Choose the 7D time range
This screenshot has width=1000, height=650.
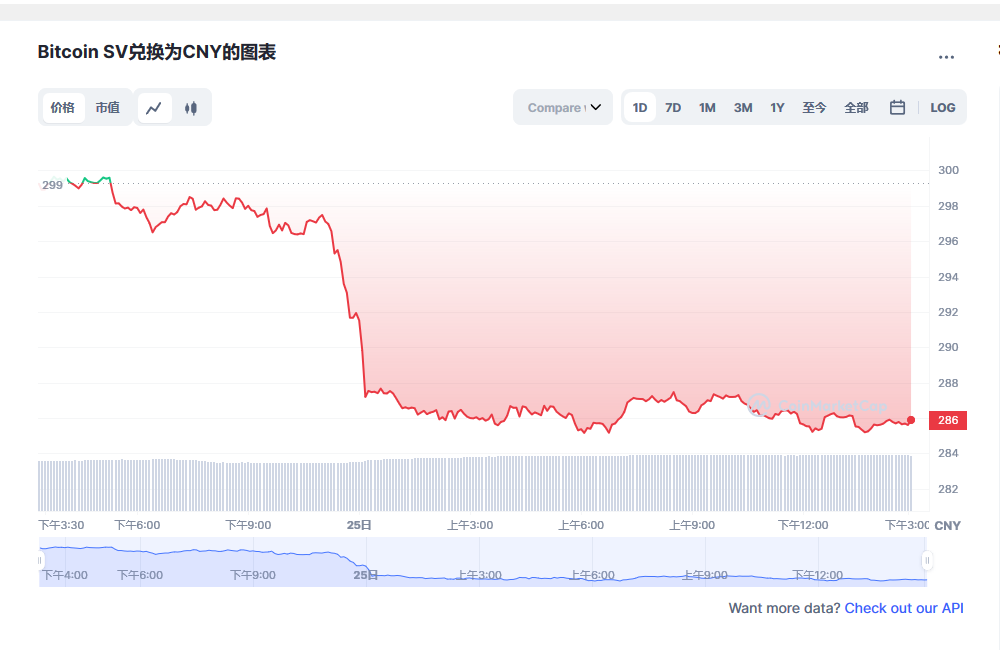pyautogui.click(x=673, y=107)
